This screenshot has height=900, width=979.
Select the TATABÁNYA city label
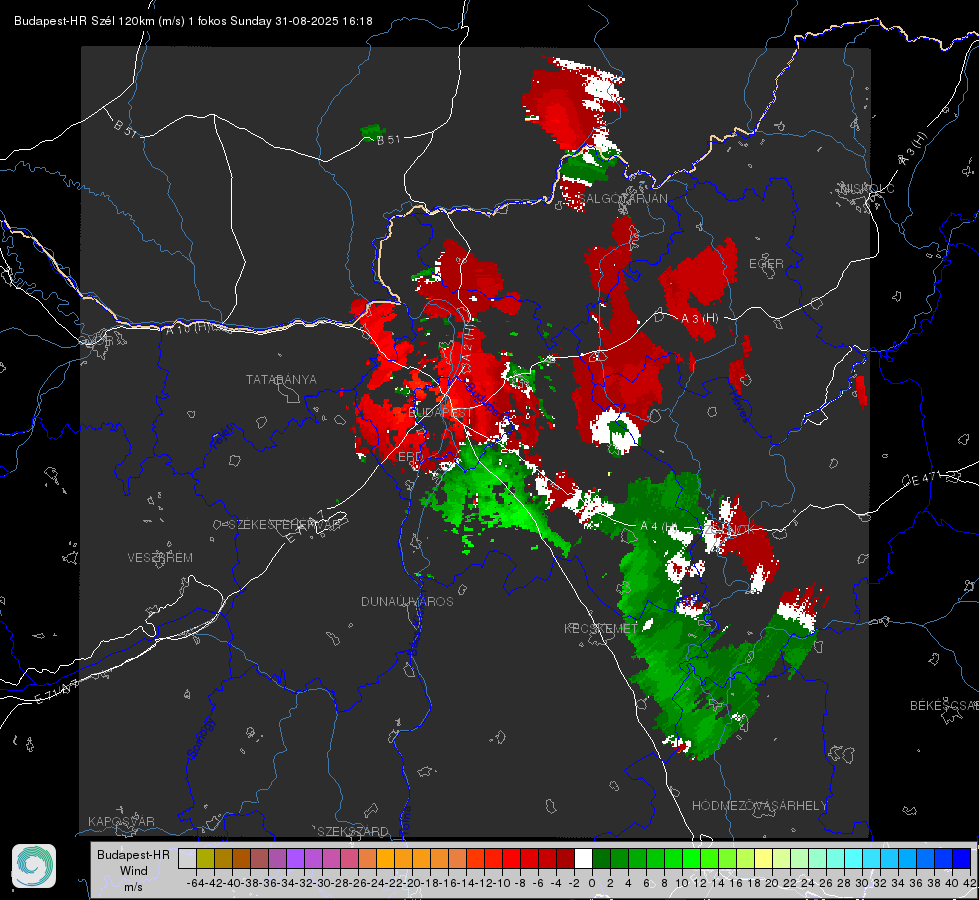tap(281, 380)
